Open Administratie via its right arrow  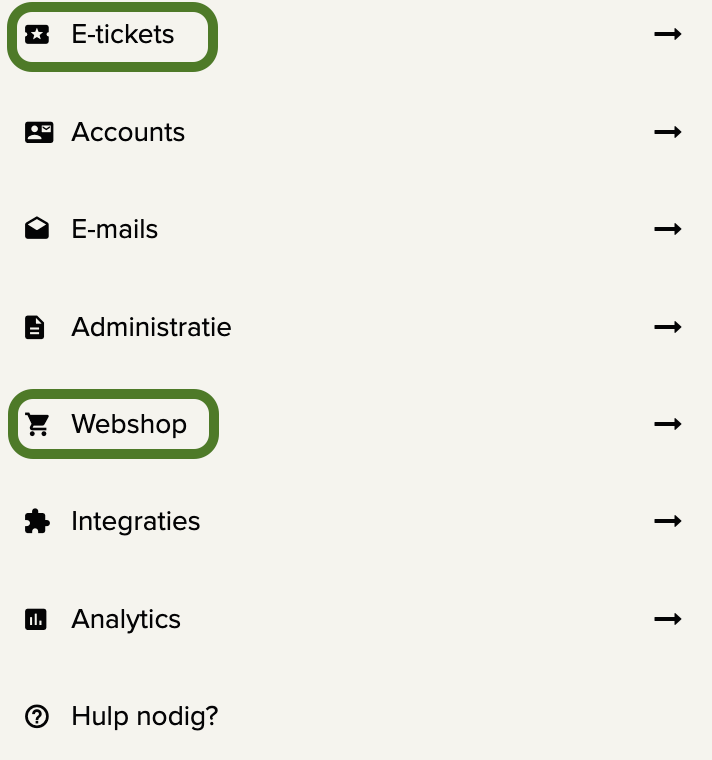click(668, 327)
